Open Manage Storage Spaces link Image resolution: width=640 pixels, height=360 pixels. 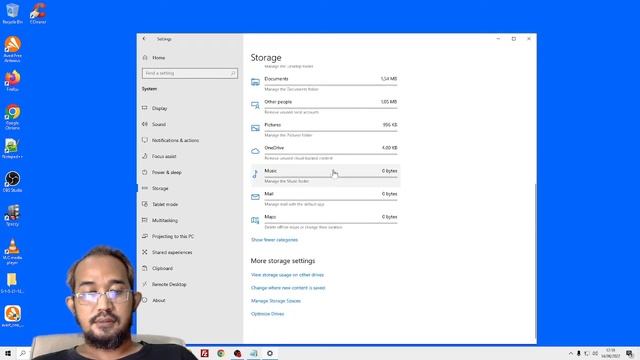coord(276,301)
